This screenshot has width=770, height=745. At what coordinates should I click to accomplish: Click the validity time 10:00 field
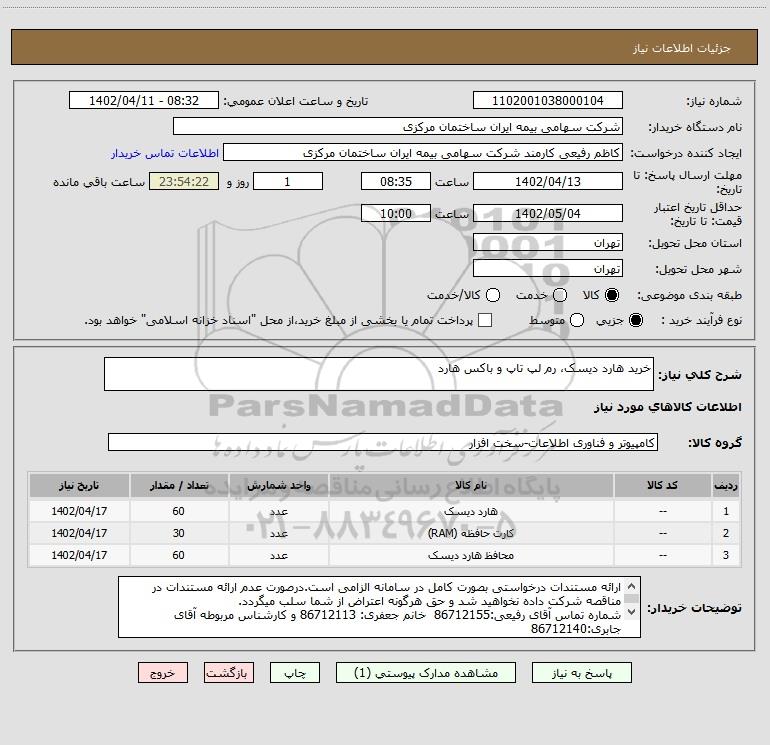(x=396, y=213)
